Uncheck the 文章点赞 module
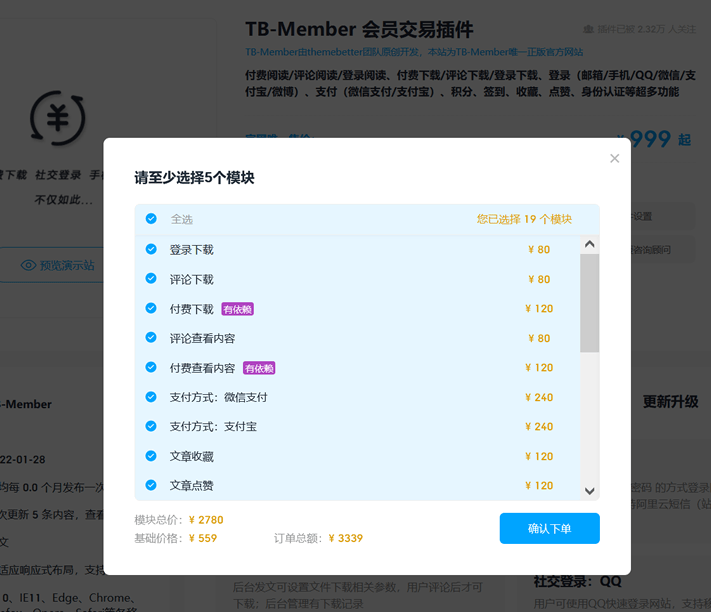This screenshot has height=612, width=711. click(151, 486)
